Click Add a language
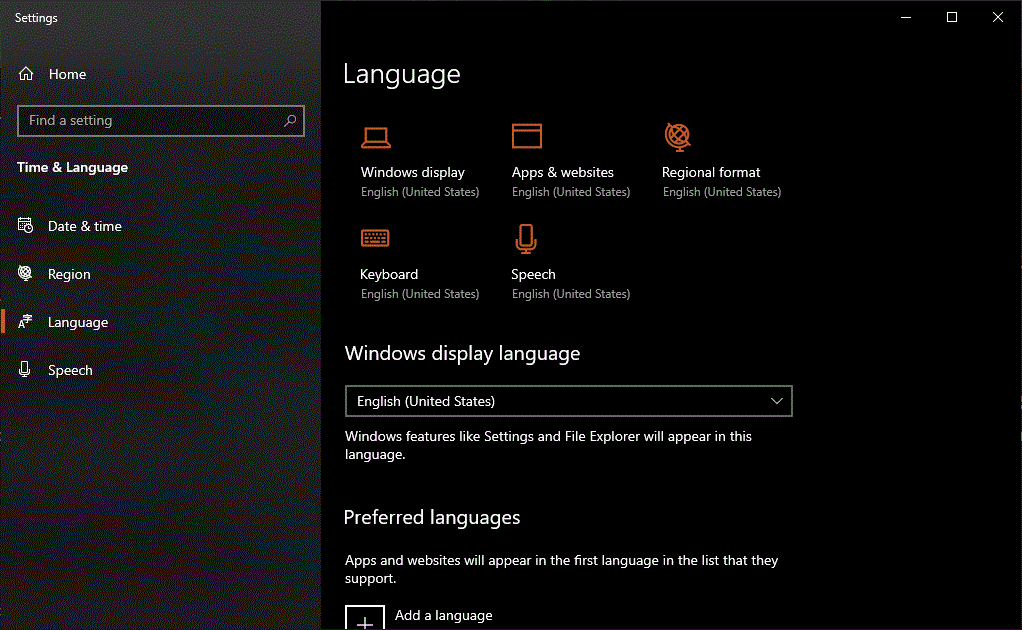1022x630 pixels. coord(443,615)
